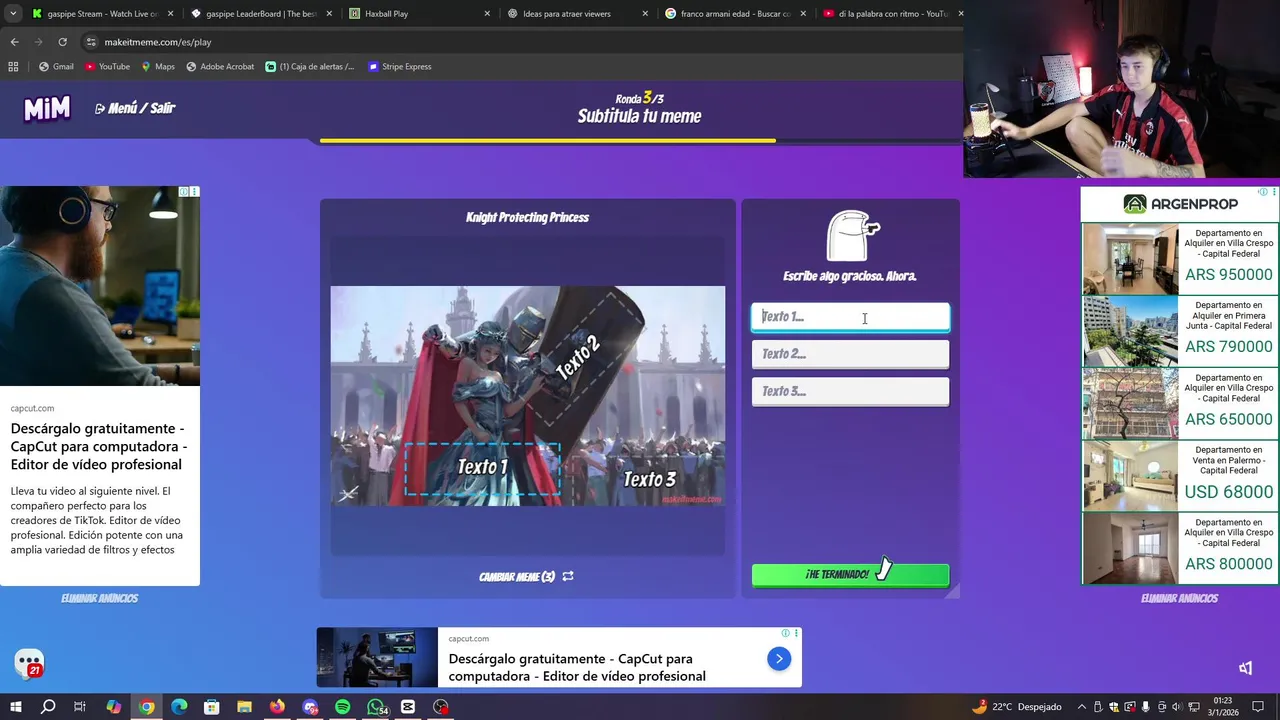Click Cambiar meme (3) shuffle button
1280x720 pixels.
[526, 577]
